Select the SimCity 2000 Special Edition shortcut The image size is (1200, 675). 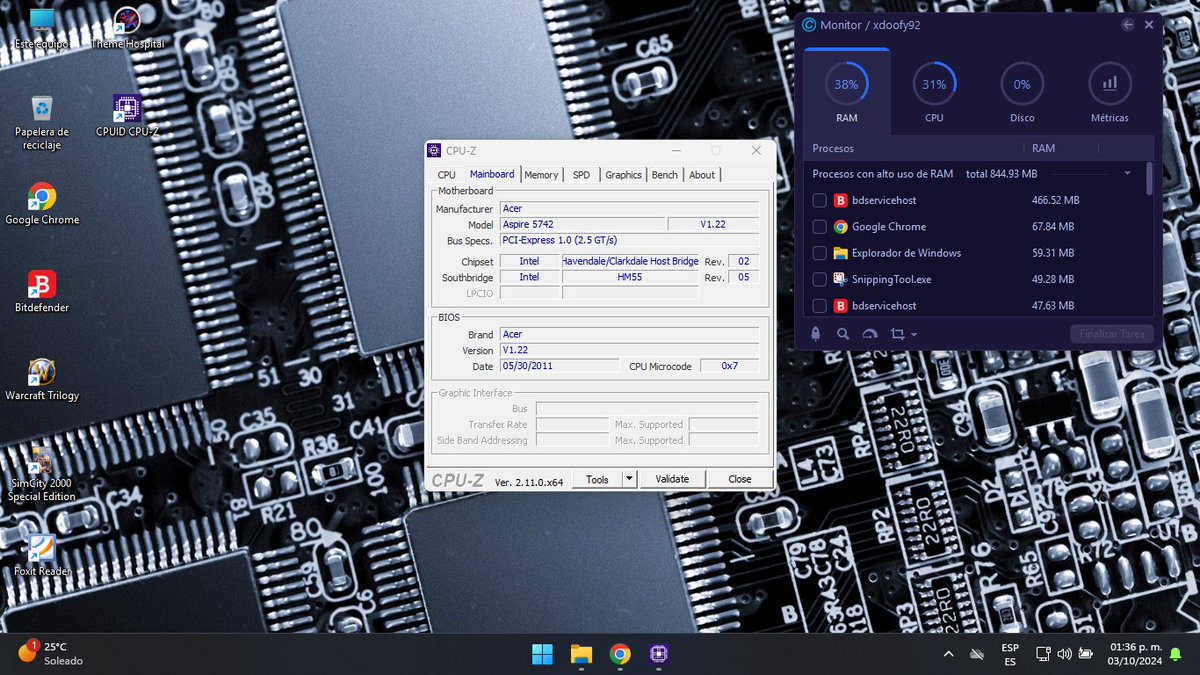[x=42, y=473]
